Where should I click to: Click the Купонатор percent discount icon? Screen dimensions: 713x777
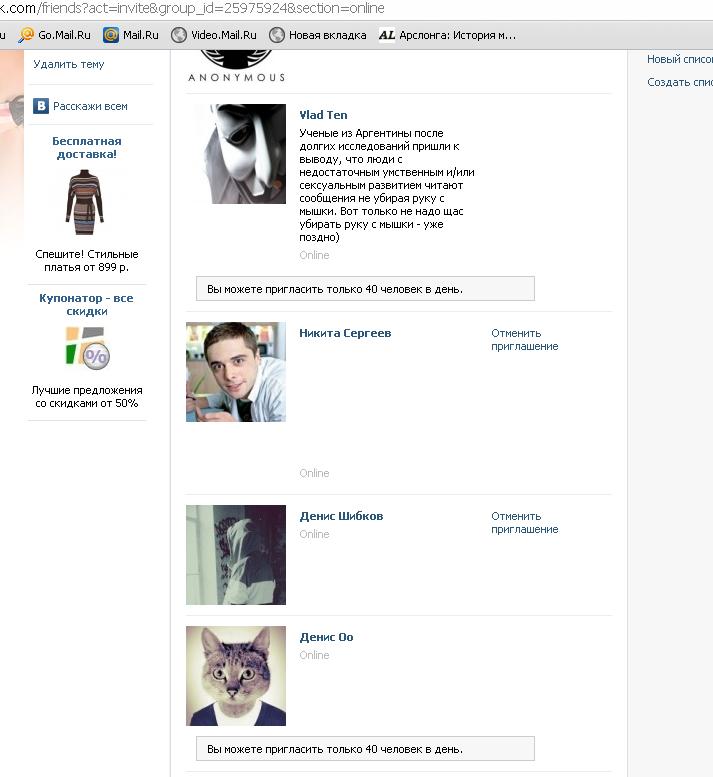pos(88,348)
